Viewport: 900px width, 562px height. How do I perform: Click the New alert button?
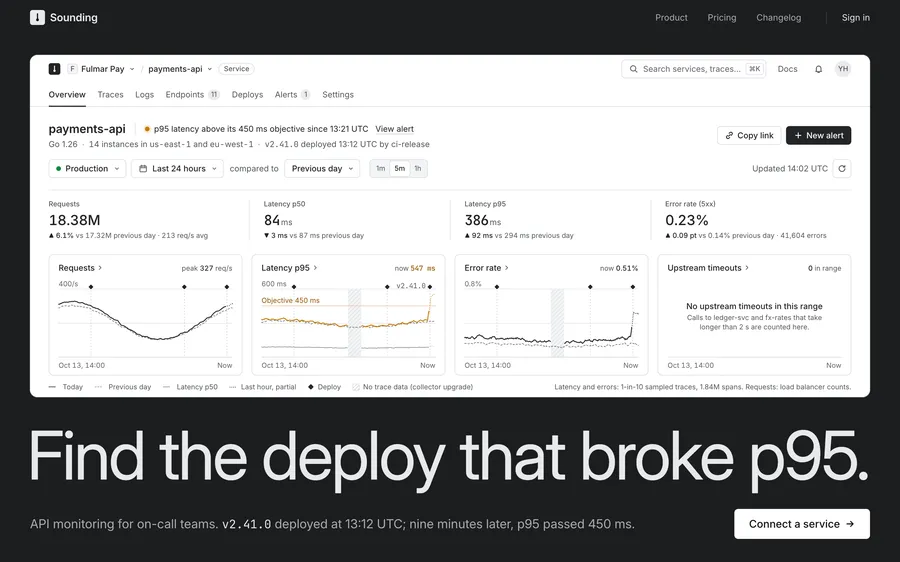(x=818, y=135)
